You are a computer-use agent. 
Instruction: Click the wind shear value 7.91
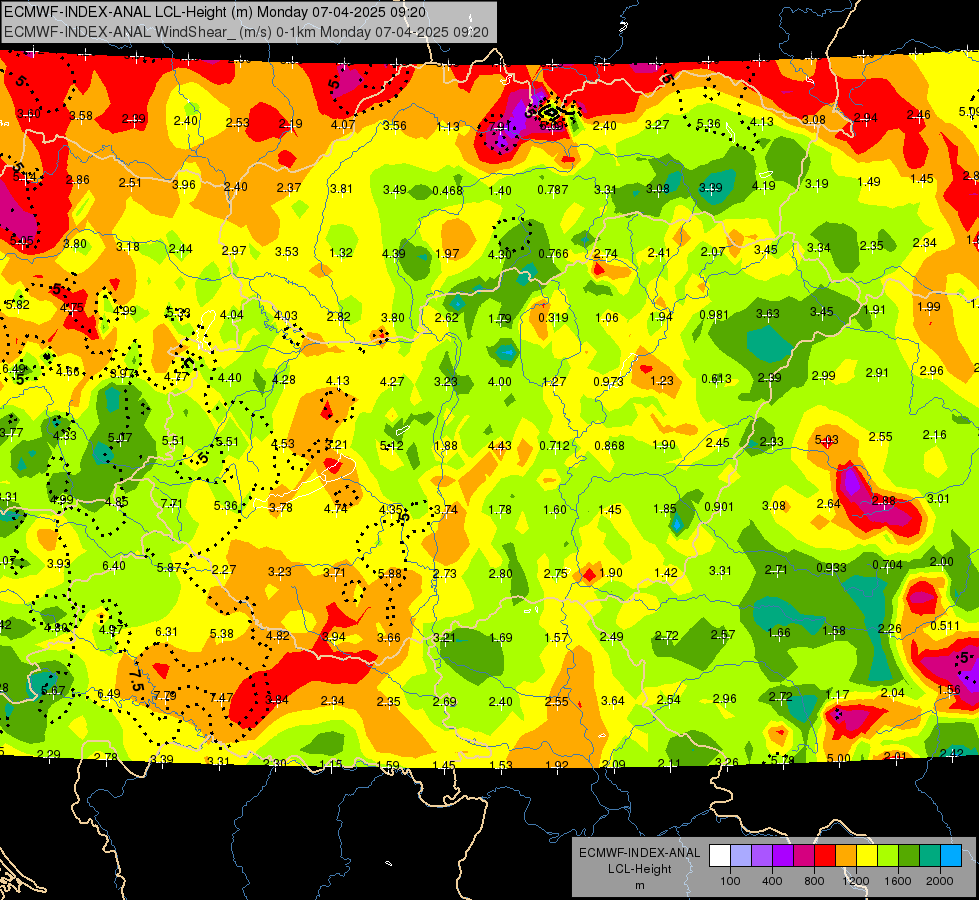[x=499, y=127]
